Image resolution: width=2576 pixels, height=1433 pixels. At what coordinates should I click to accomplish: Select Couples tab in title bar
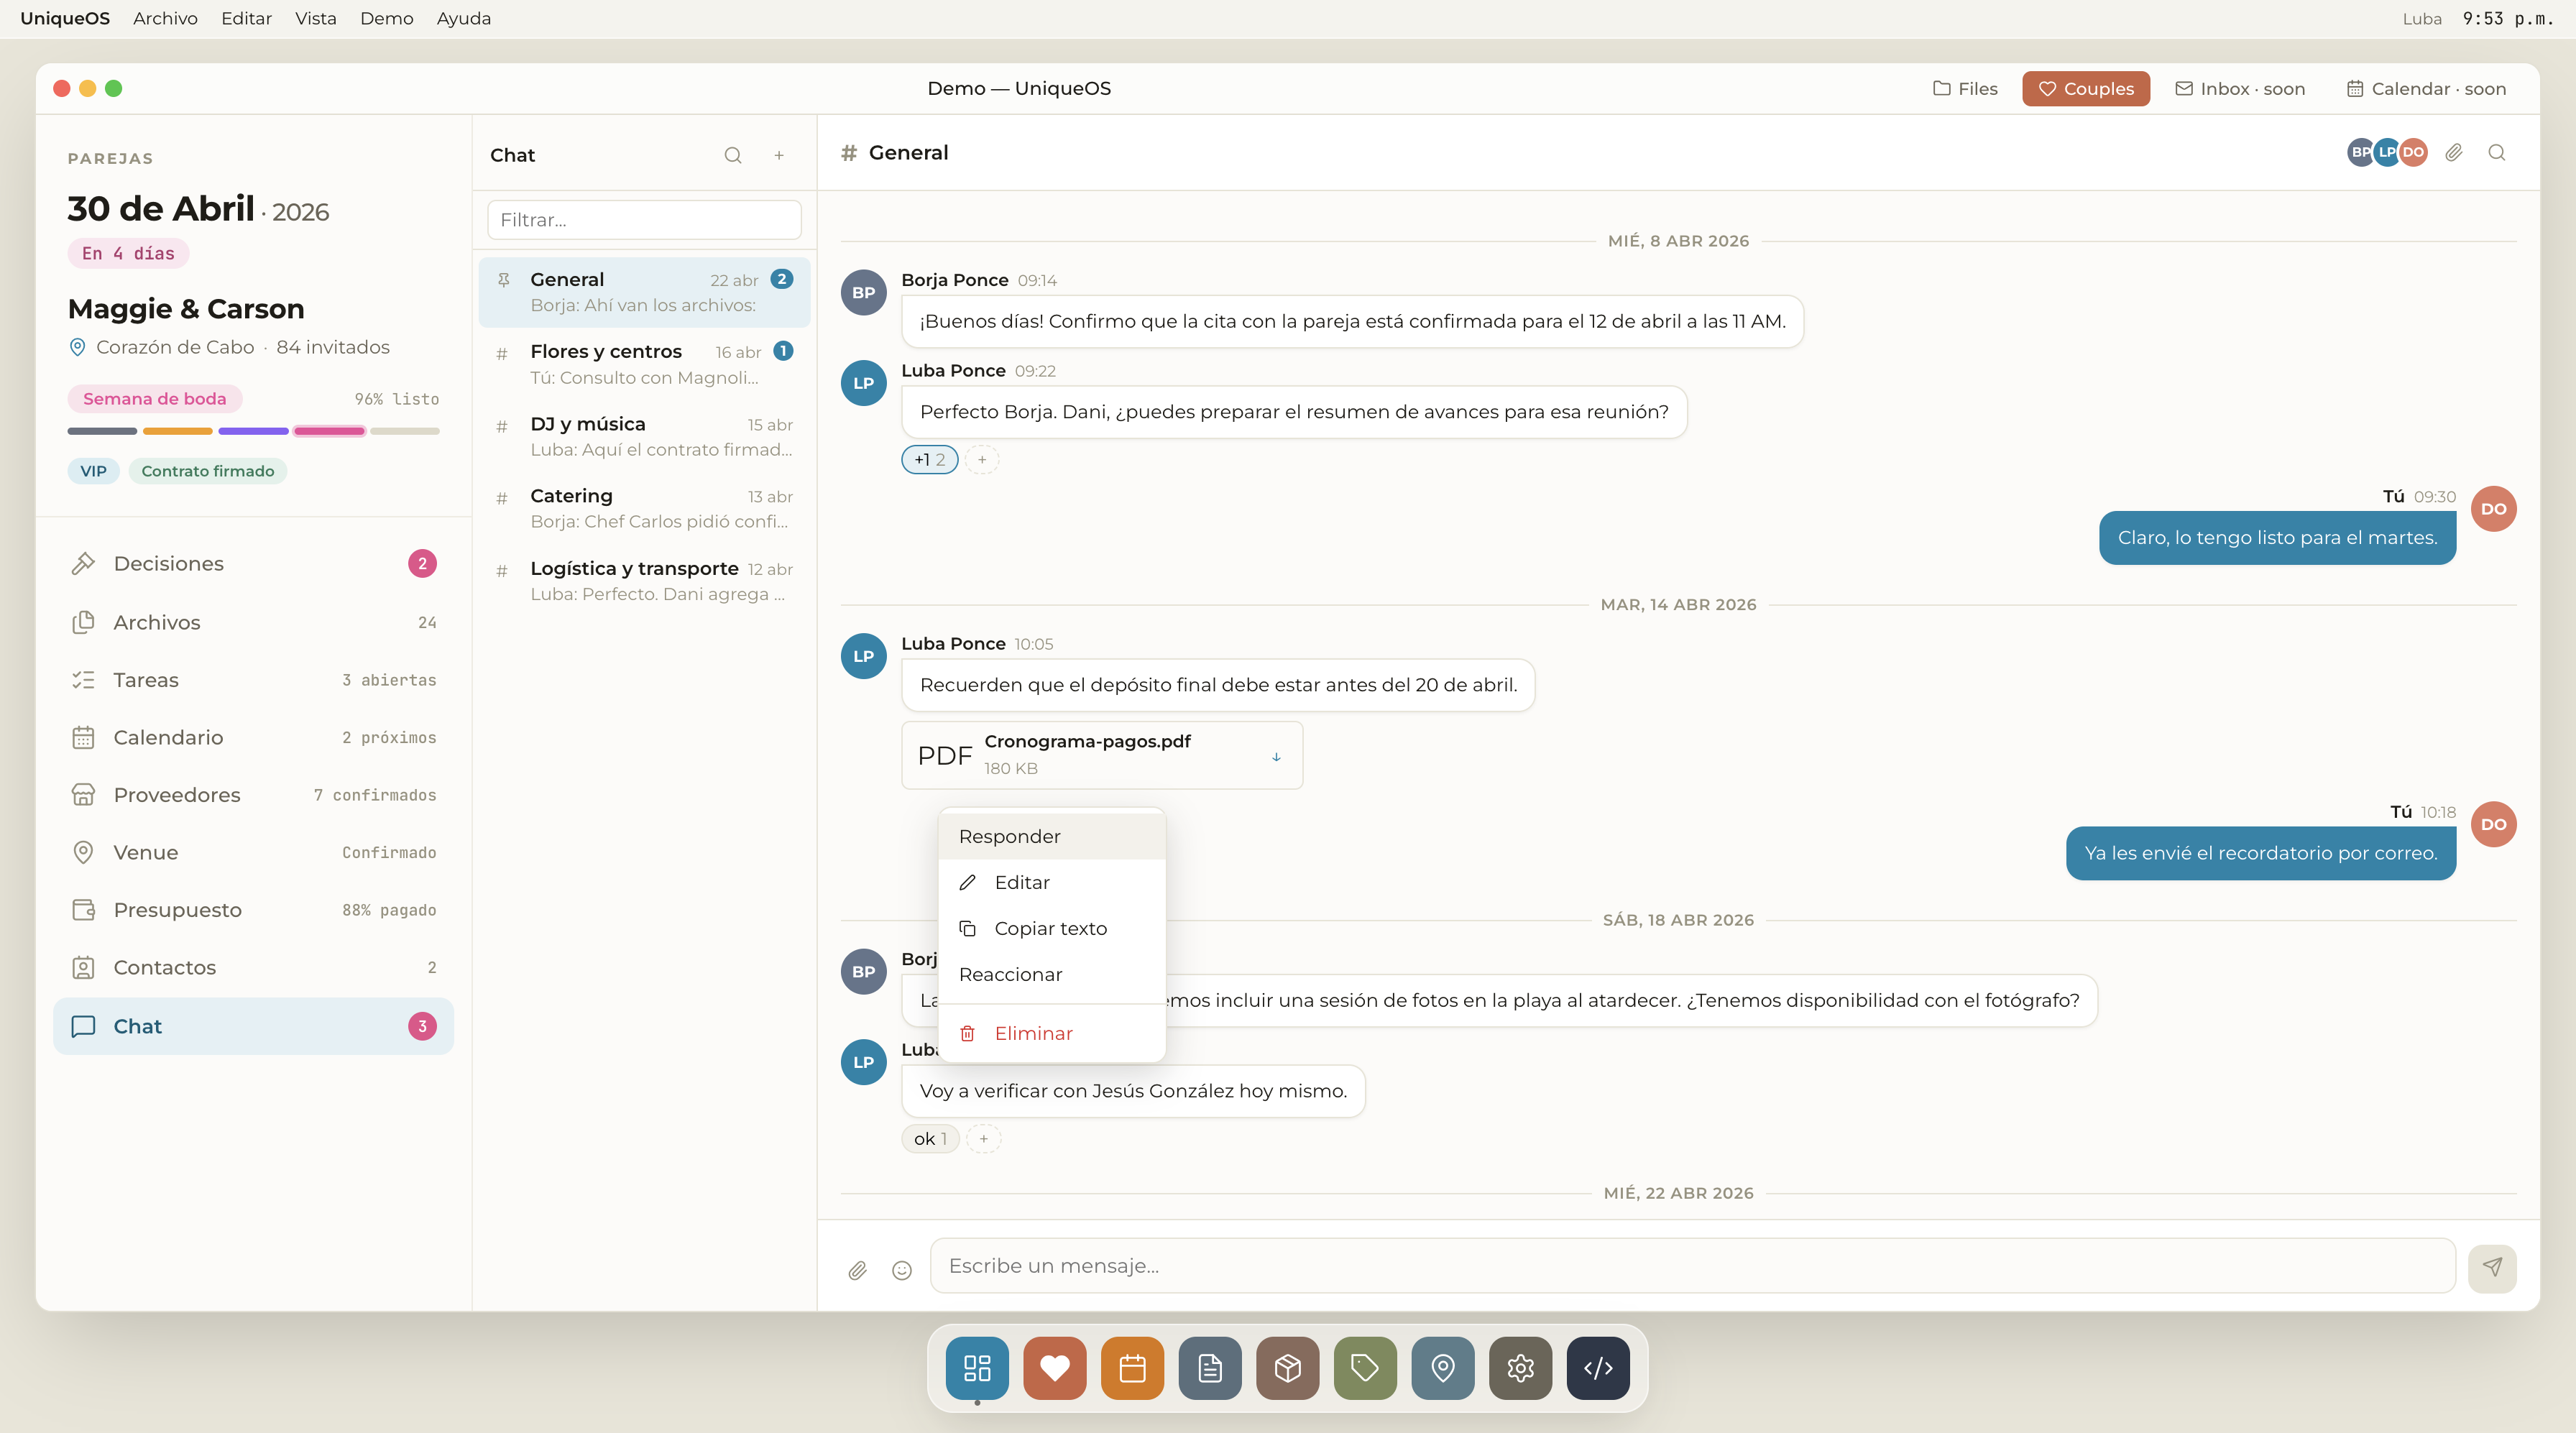pyautogui.click(x=2085, y=89)
